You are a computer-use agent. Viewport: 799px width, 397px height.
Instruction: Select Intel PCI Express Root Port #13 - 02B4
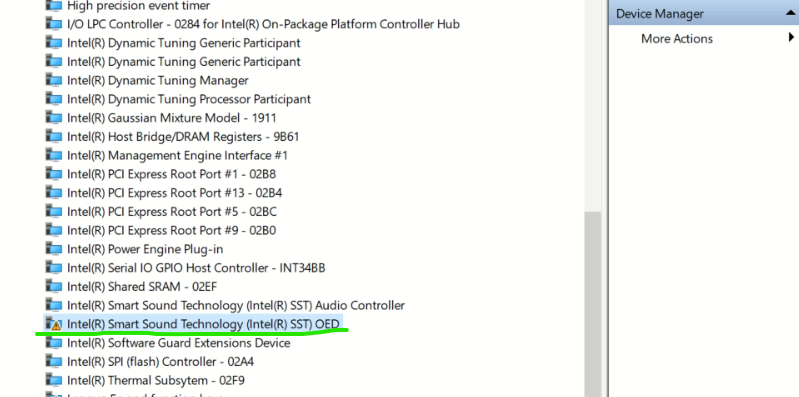tap(174, 193)
